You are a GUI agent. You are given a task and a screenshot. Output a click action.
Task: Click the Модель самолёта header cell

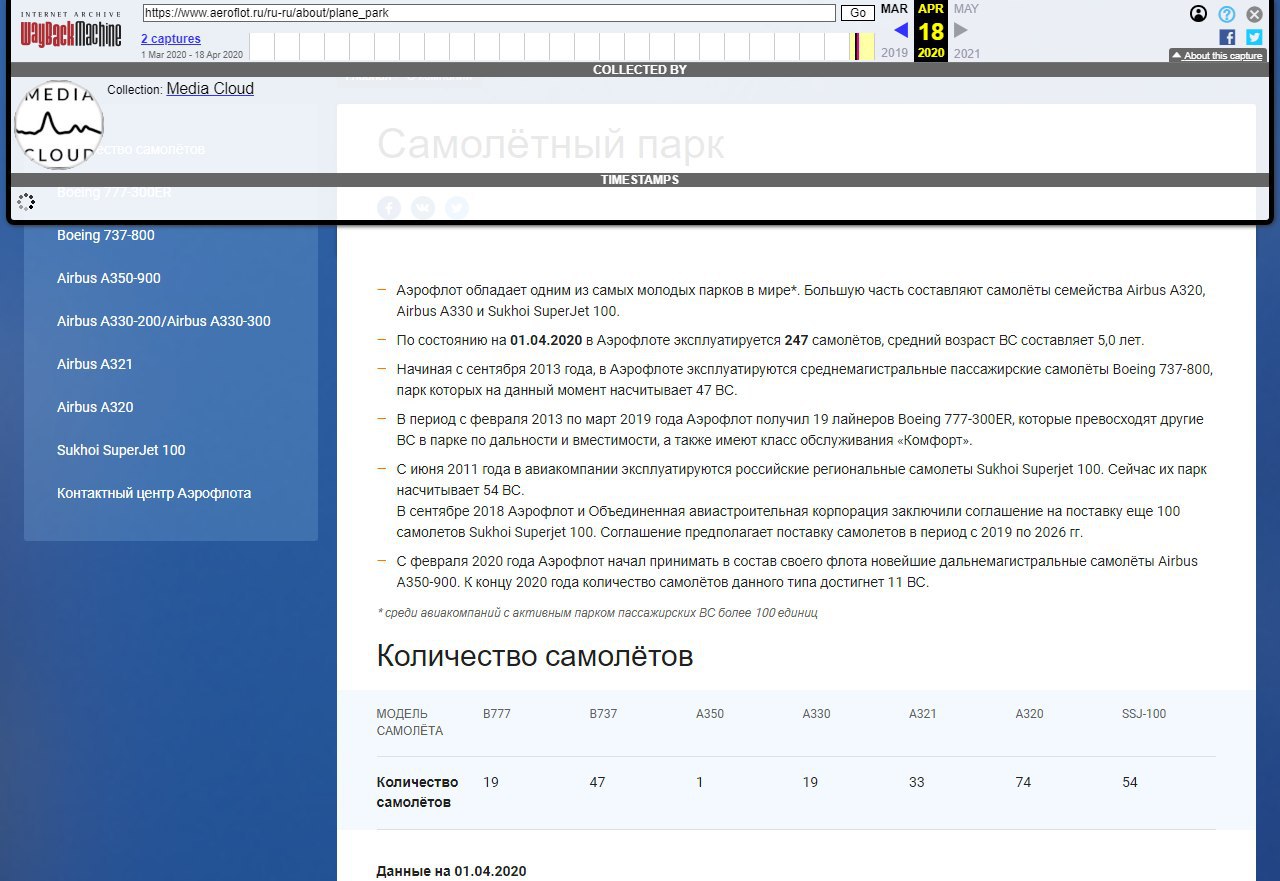409,722
